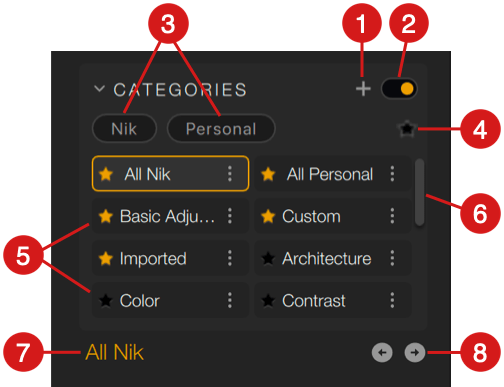Open All Personal three-dot menu
This screenshot has height=387, width=504.
click(x=392, y=174)
